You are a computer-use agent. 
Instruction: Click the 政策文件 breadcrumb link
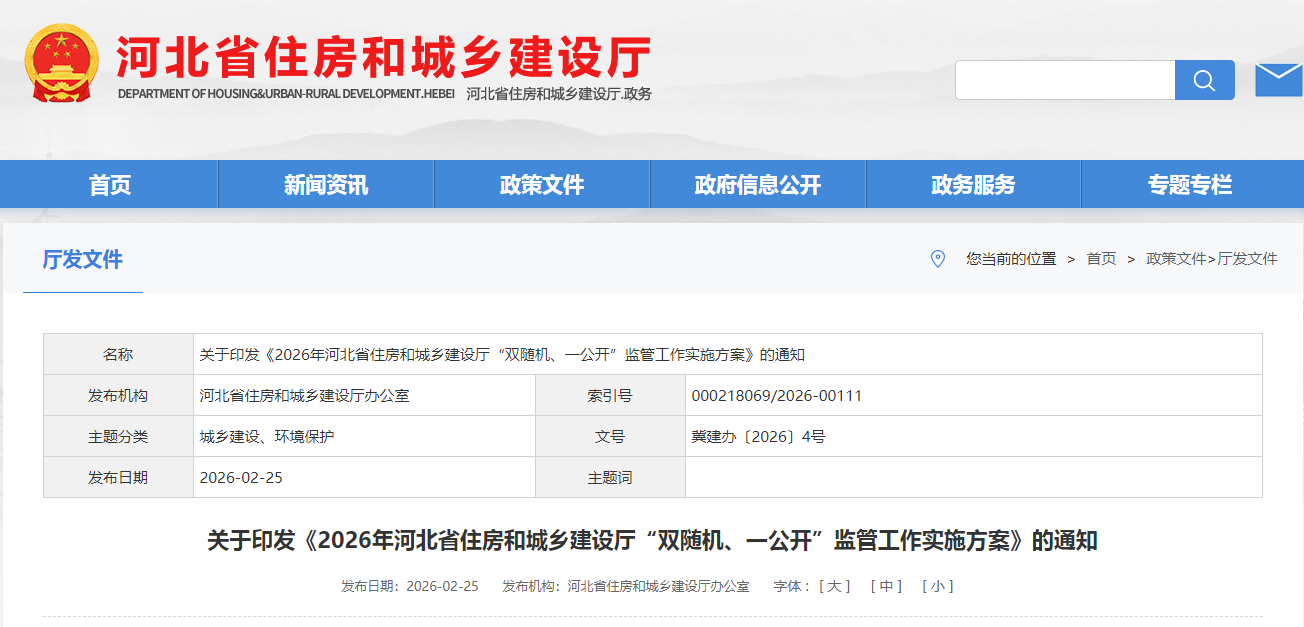[x=1176, y=259]
